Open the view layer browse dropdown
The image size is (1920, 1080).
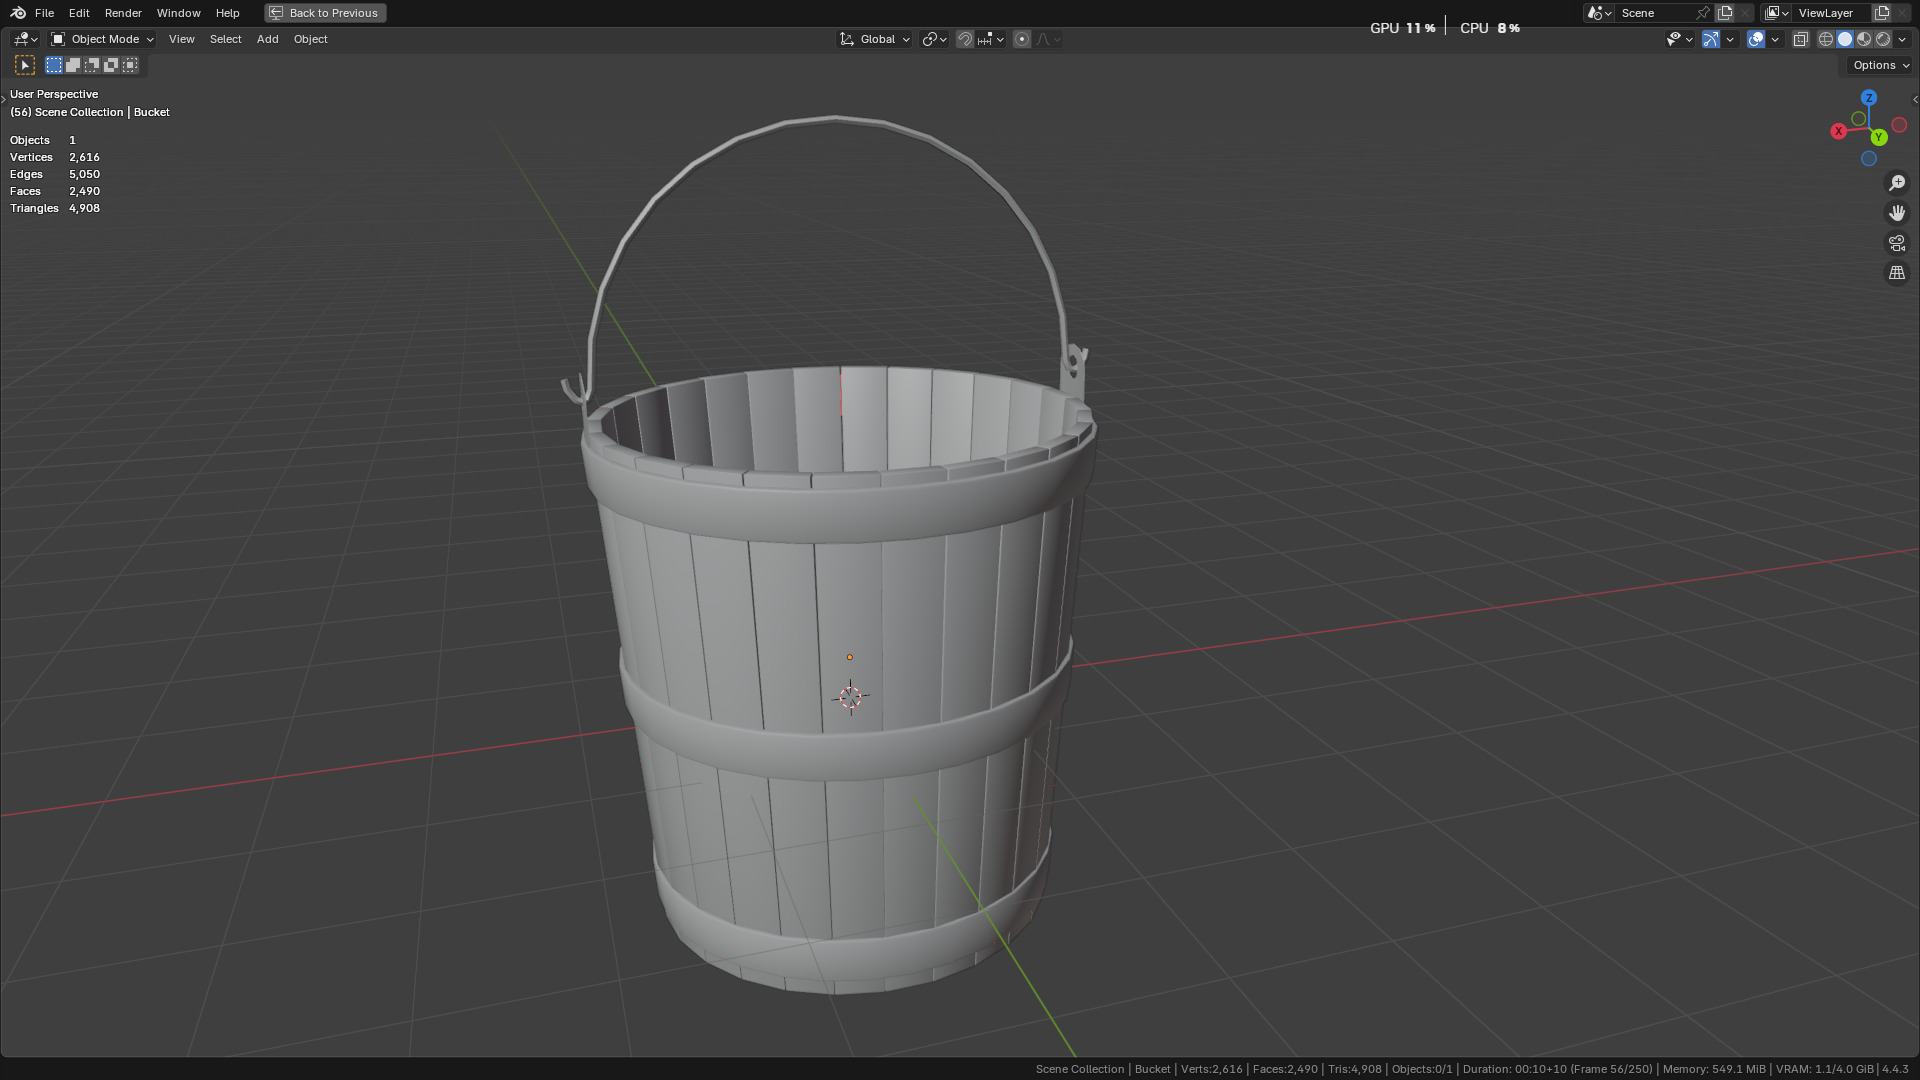click(1777, 13)
